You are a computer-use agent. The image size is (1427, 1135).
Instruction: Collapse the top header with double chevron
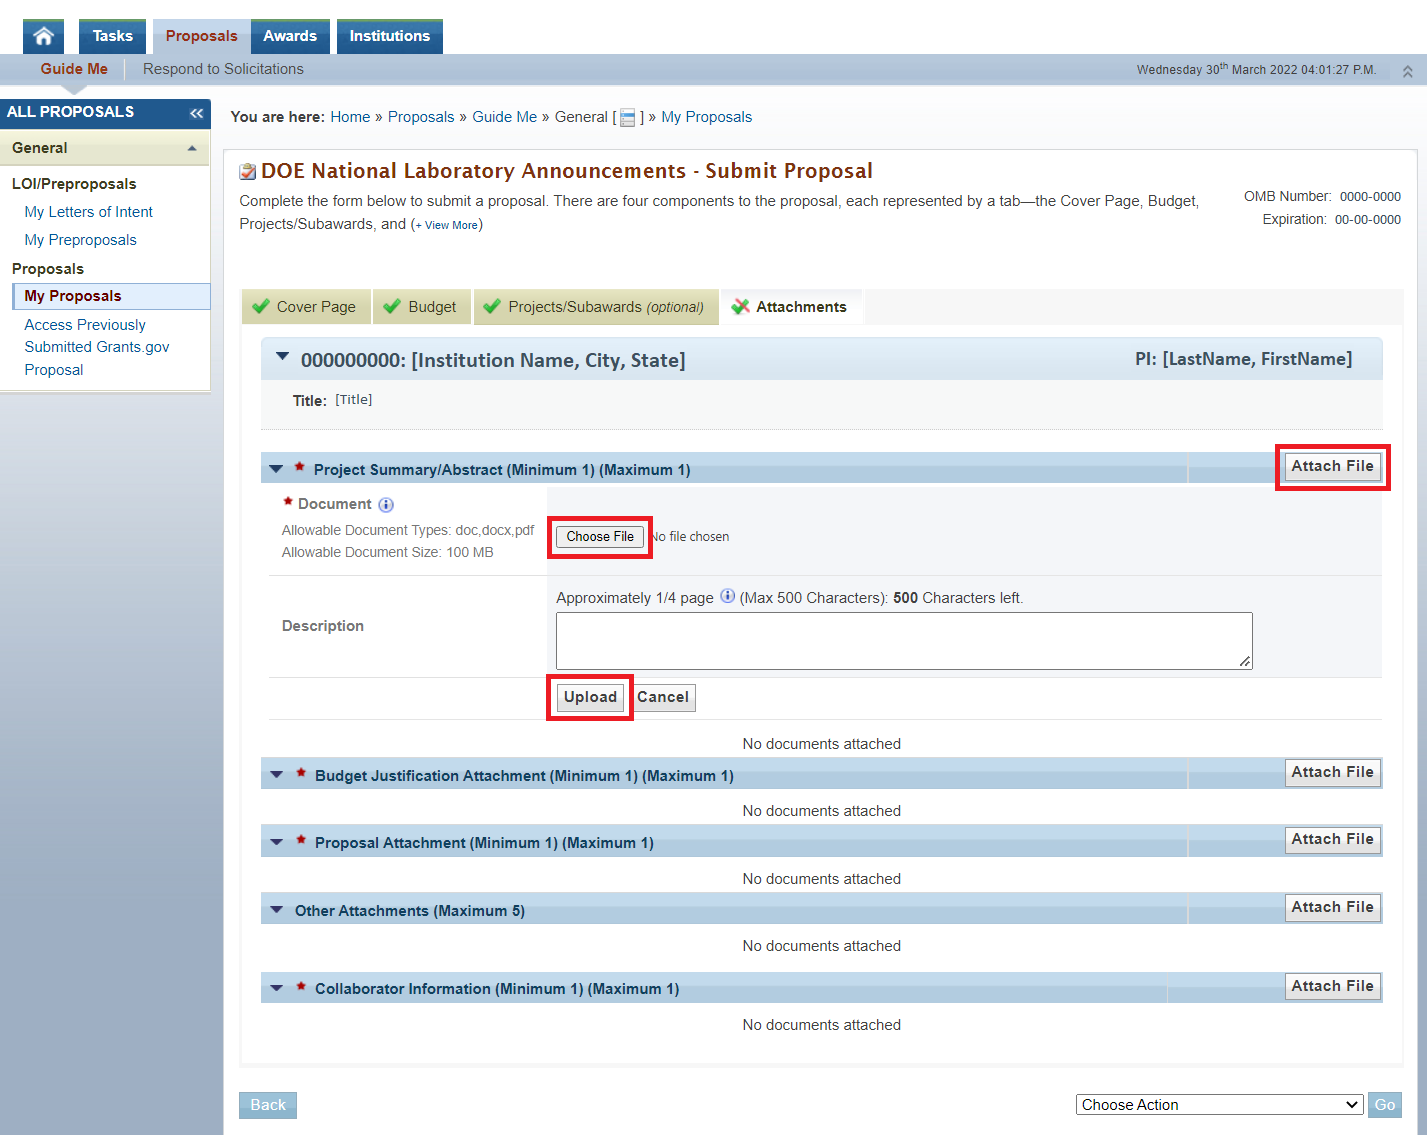pos(1407,71)
